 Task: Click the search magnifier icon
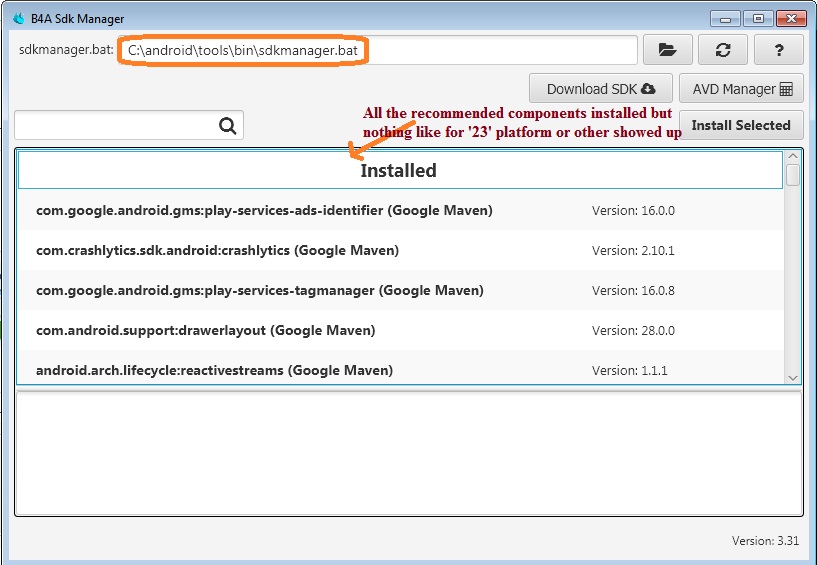coord(227,126)
